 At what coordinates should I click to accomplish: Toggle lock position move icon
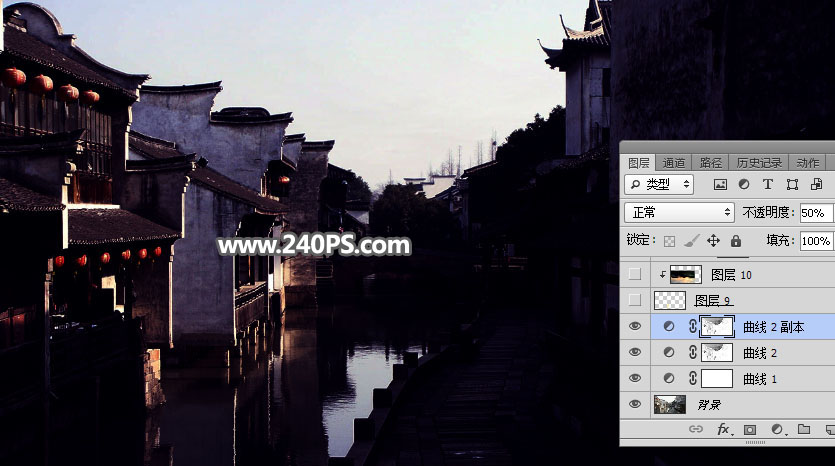(x=713, y=241)
